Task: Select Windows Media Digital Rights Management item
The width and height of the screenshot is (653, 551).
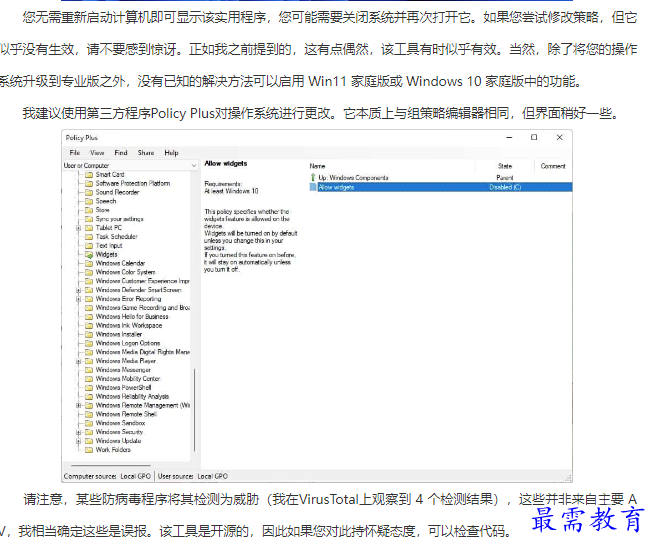Action: (x=142, y=352)
